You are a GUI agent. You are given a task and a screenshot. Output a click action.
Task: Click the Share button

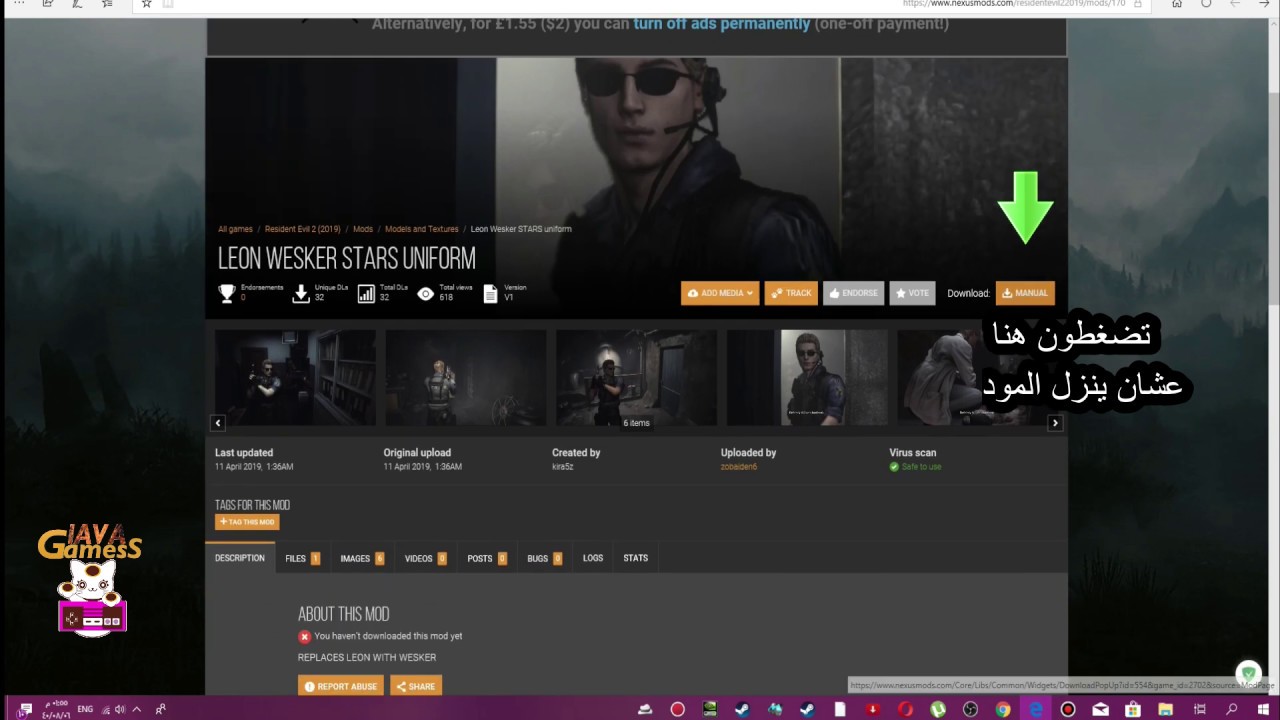point(415,686)
